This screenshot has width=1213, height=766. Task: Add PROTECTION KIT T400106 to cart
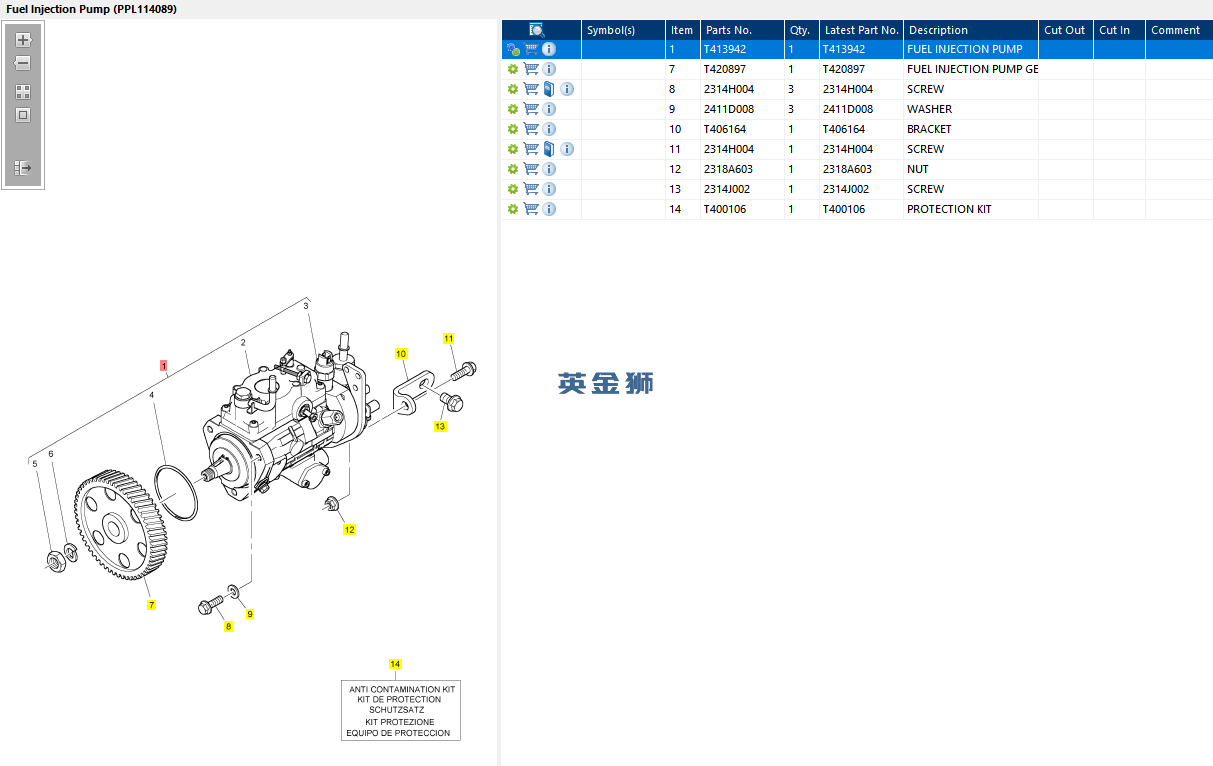tap(531, 209)
